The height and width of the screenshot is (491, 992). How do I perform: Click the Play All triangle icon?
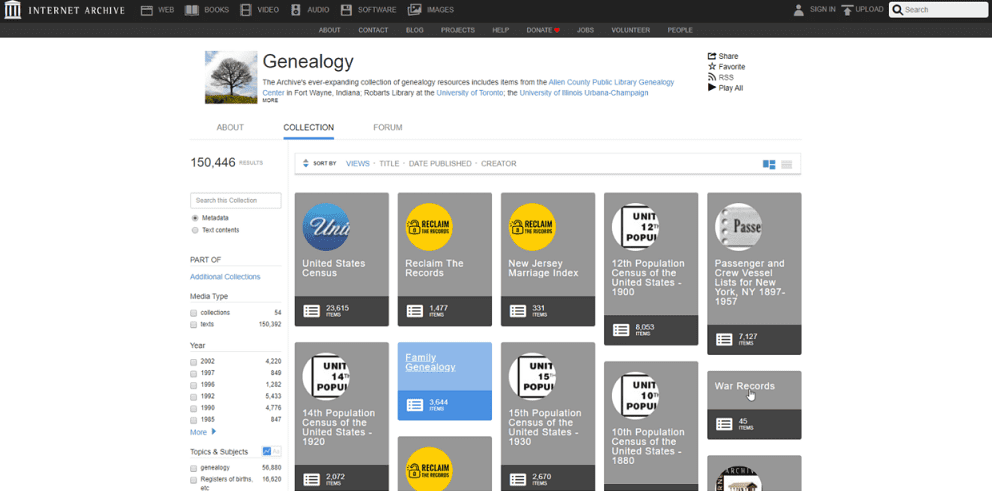(x=712, y=88)
